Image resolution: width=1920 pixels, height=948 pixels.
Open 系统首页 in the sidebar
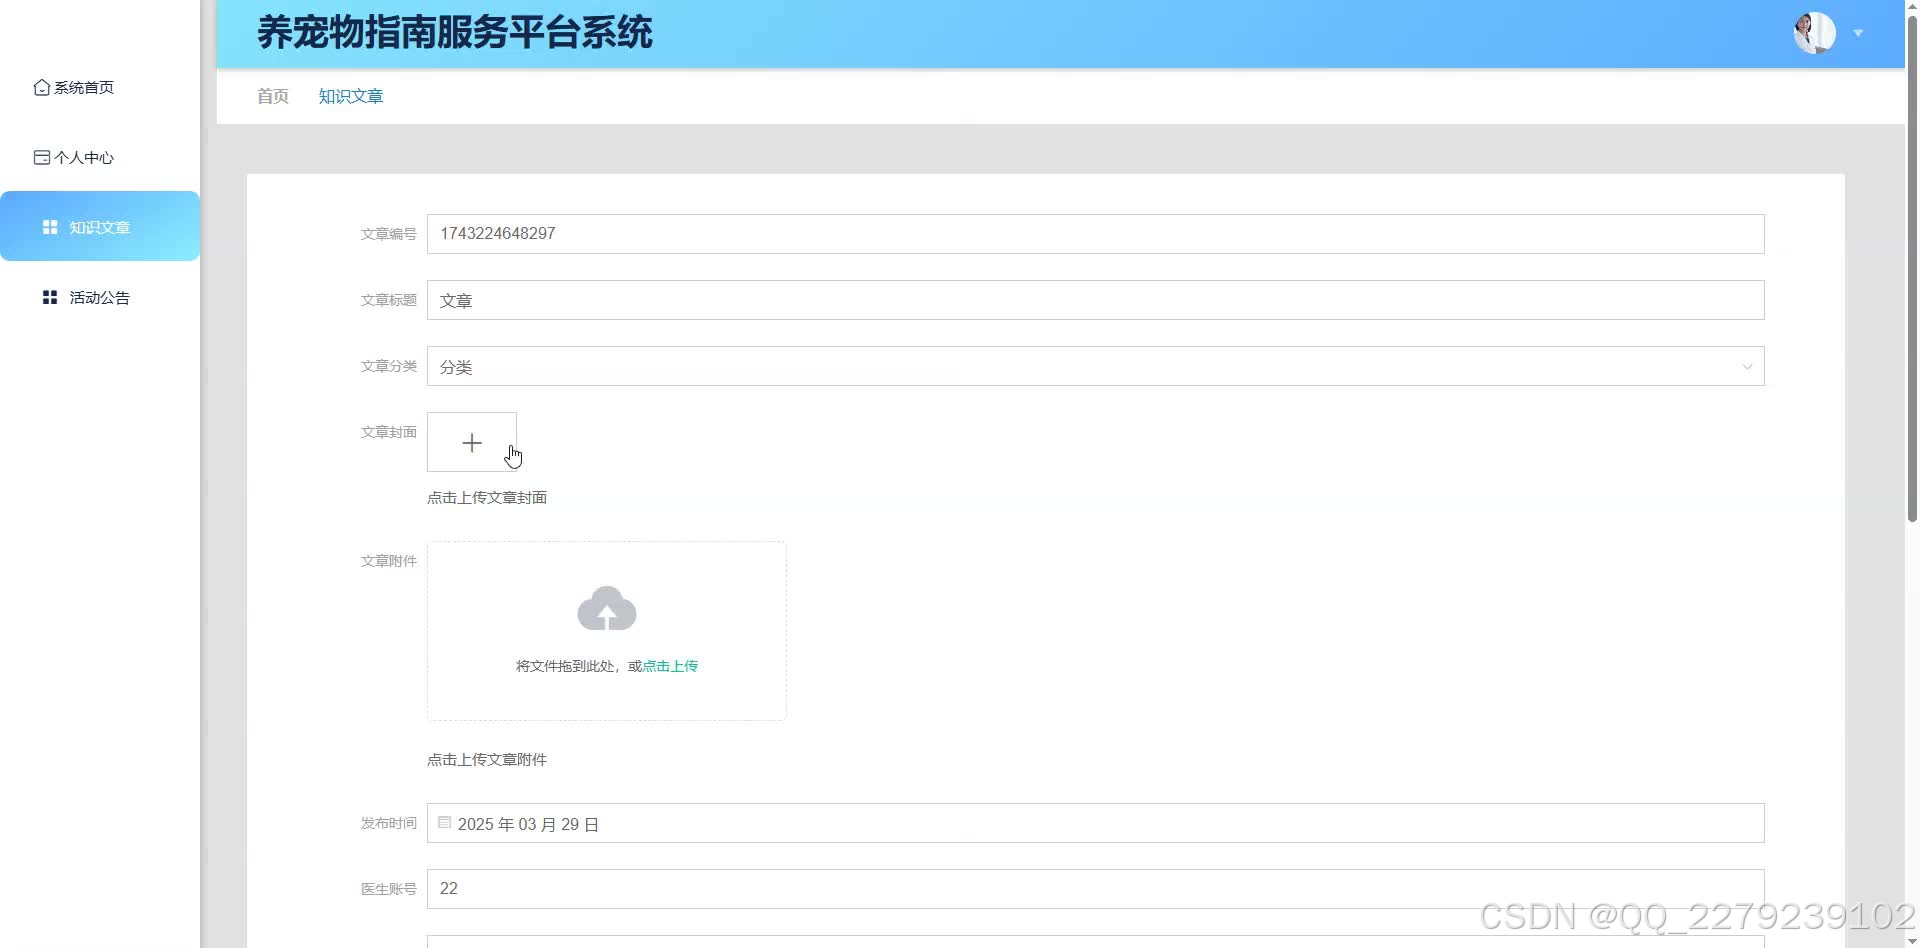pyautogui.click(x=75, y=88)
